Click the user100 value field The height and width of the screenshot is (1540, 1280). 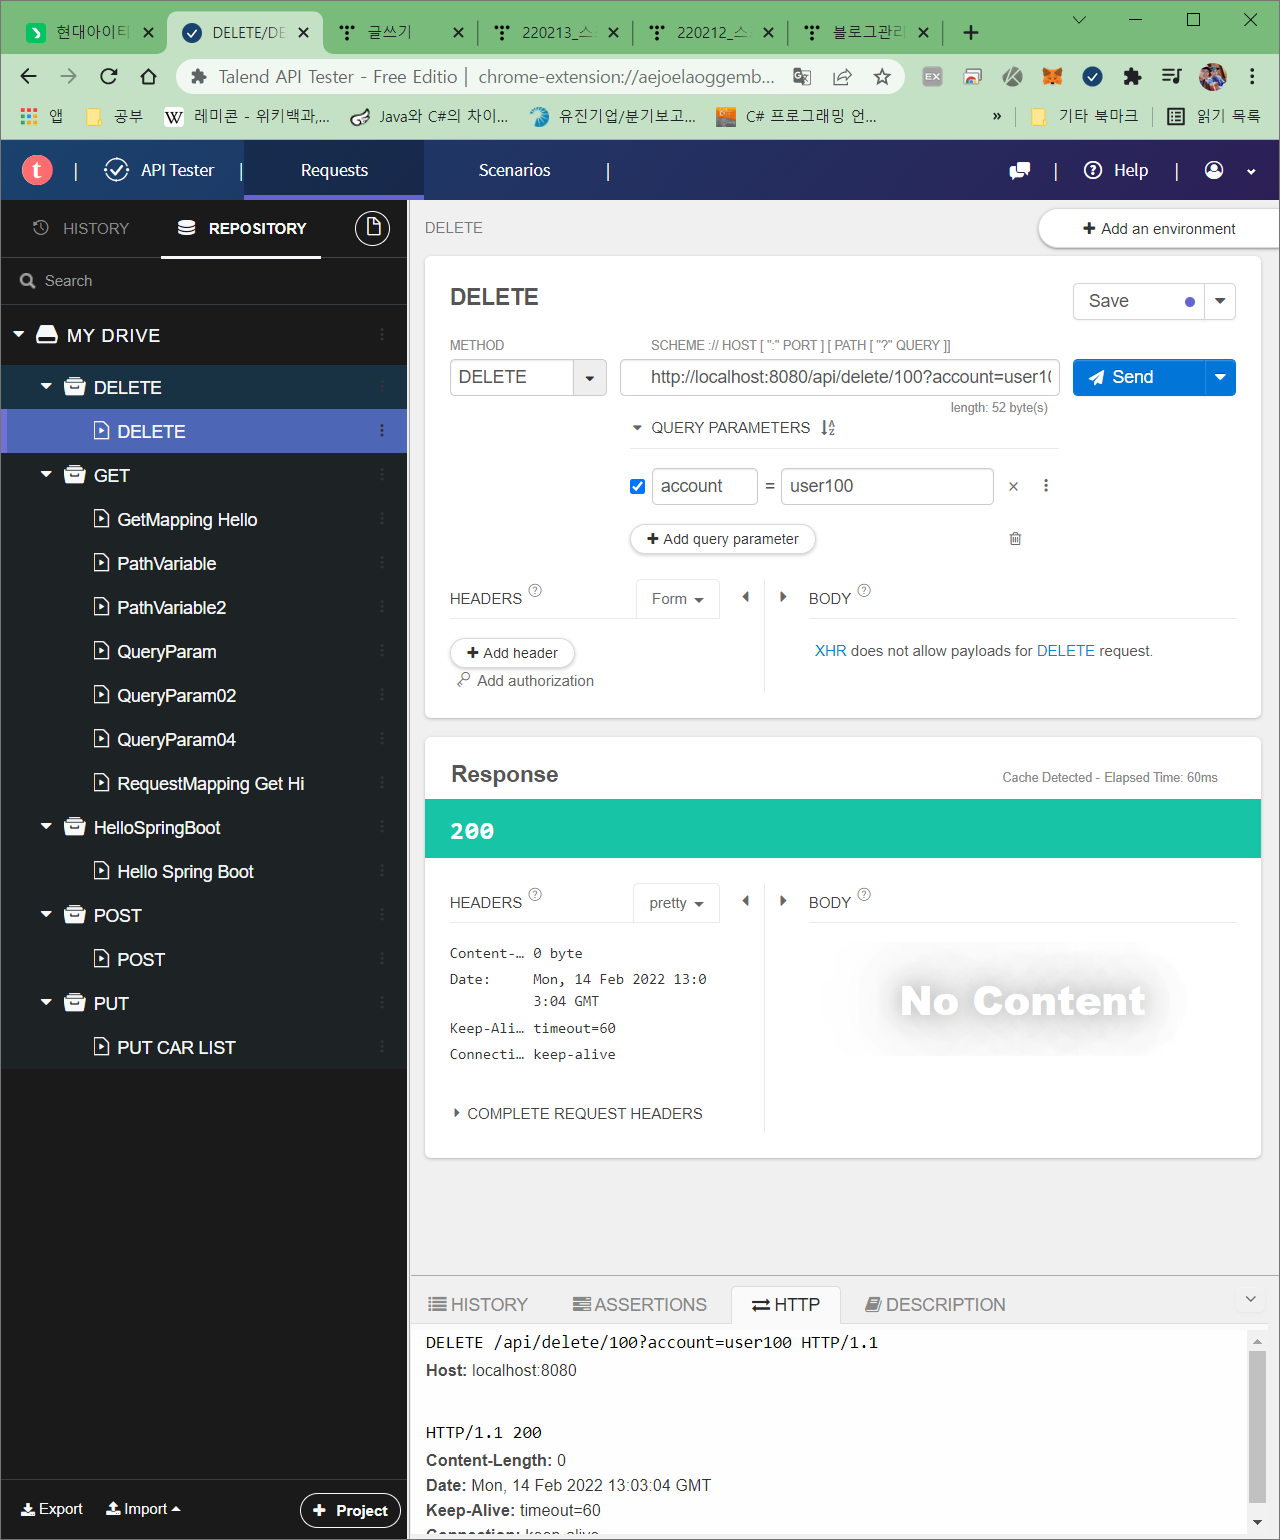(x=887, y=486)
